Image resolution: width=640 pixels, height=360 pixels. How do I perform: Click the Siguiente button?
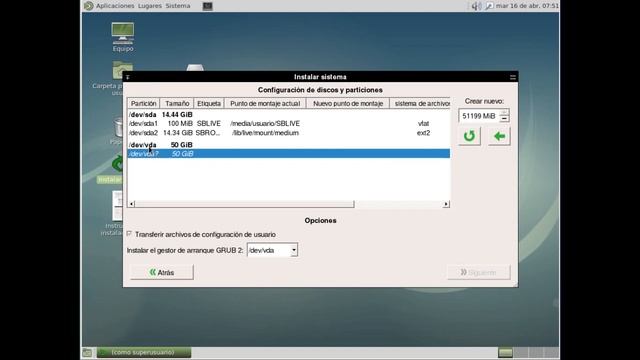[x=479, y=272]
